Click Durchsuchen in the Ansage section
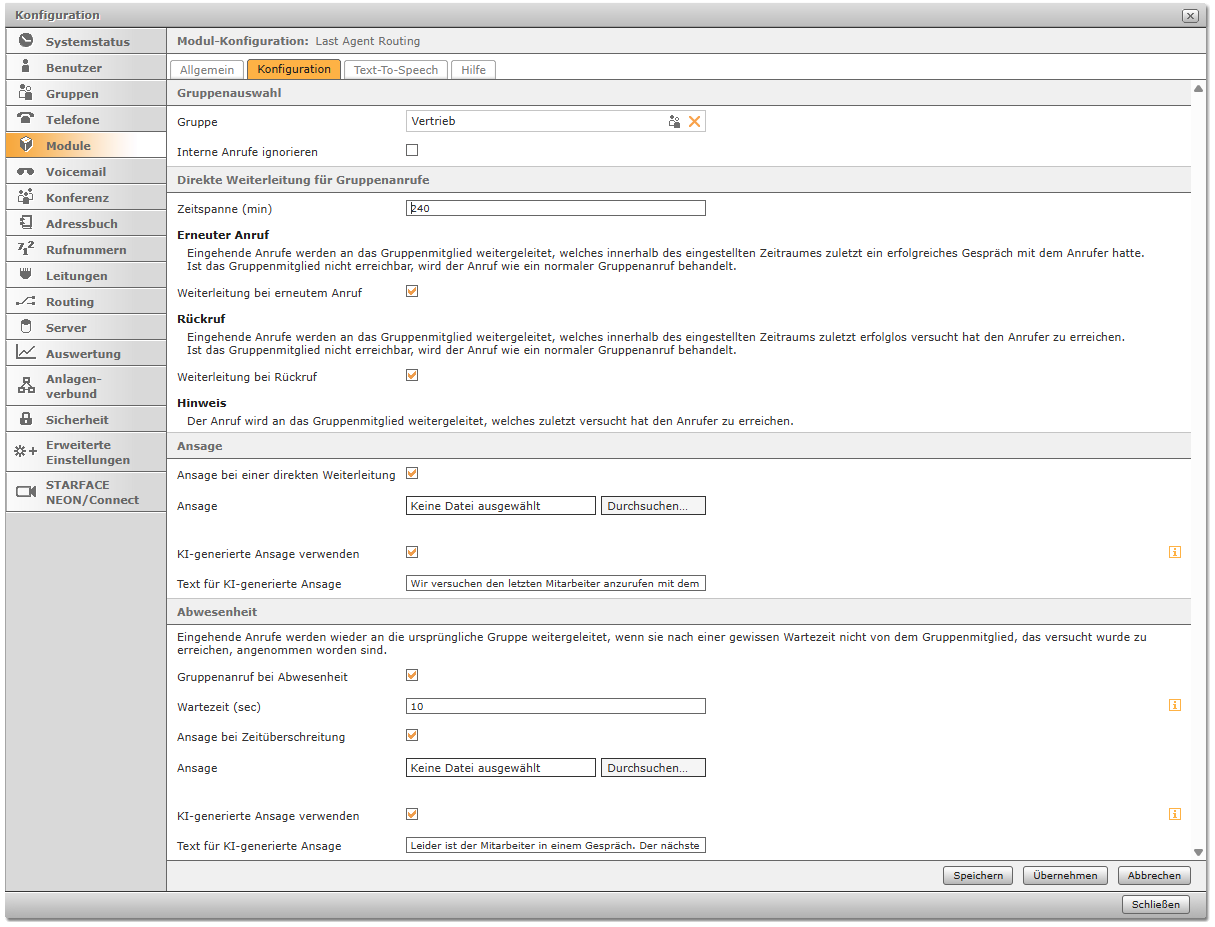 pyautogui.click(x=653, y=506)
